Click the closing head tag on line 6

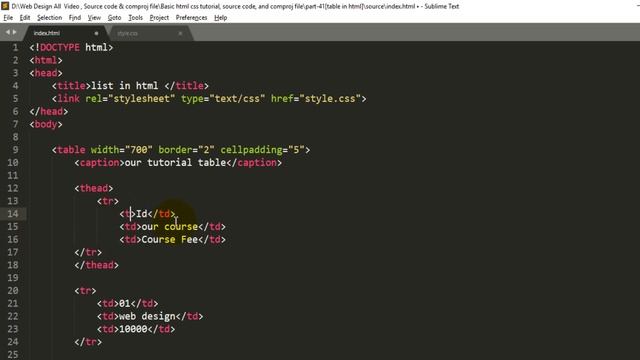(49, 111)
